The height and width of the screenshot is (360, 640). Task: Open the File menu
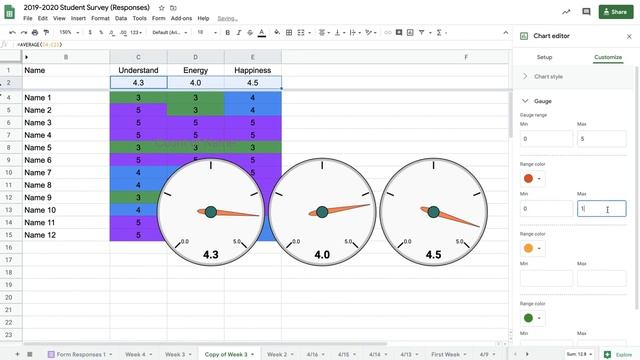pyautogui.click(x=28, y=18)
